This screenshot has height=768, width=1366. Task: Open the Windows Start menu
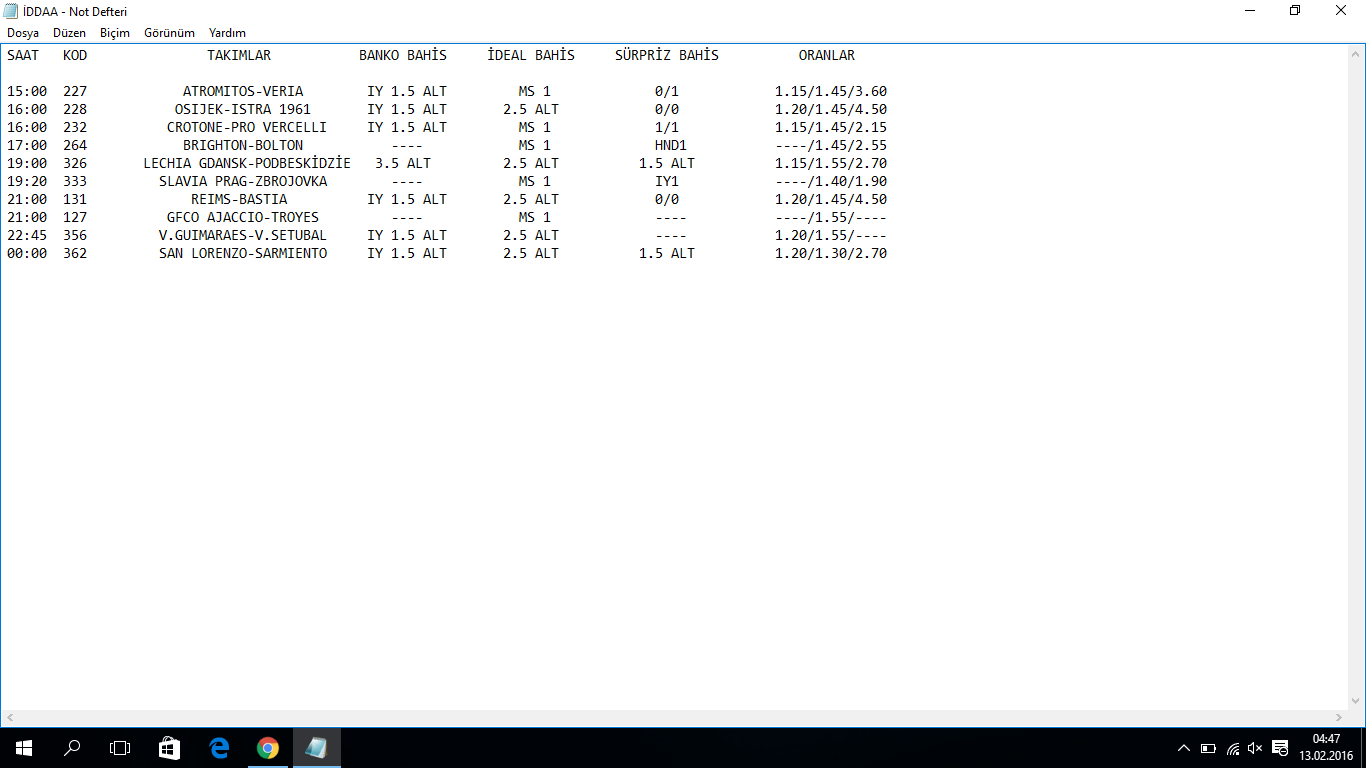pos(24,748)
